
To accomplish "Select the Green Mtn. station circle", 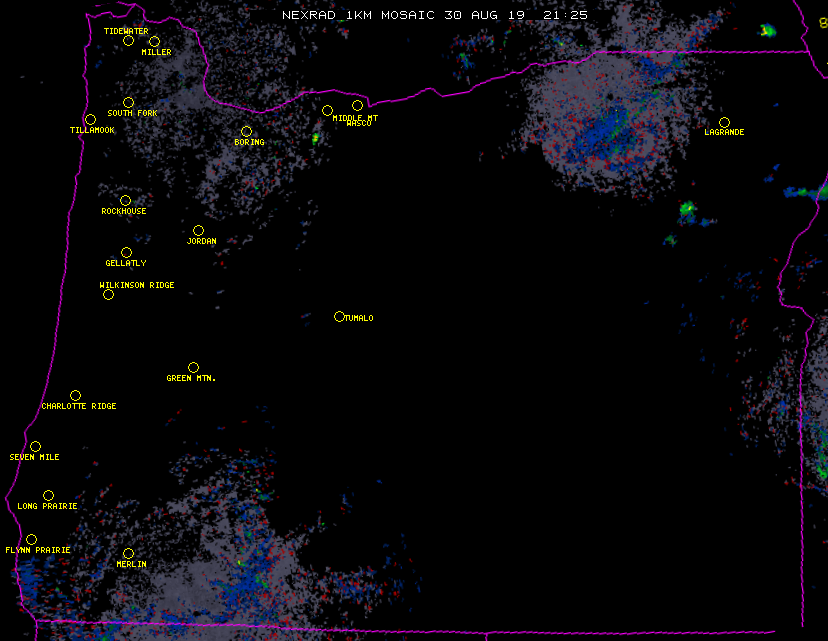I will pyautogui.click(x=193, y=367).
